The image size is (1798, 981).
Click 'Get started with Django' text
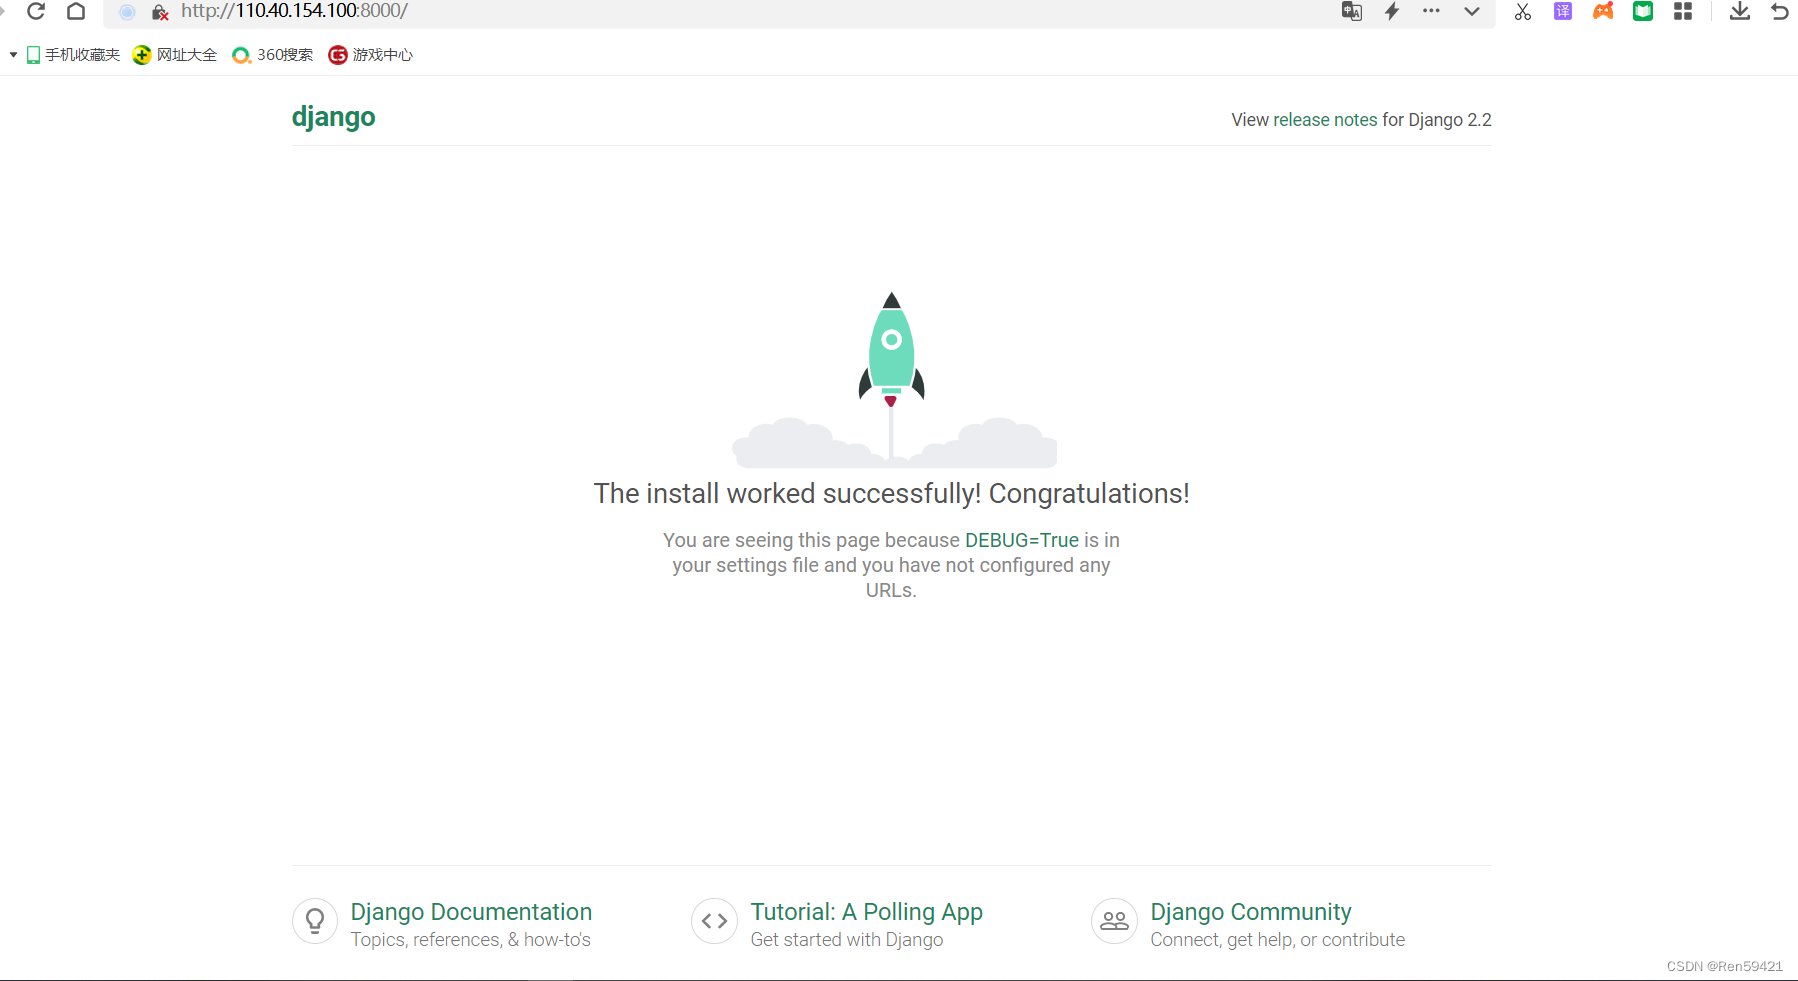pyautogui.click(x=847, y=940)
